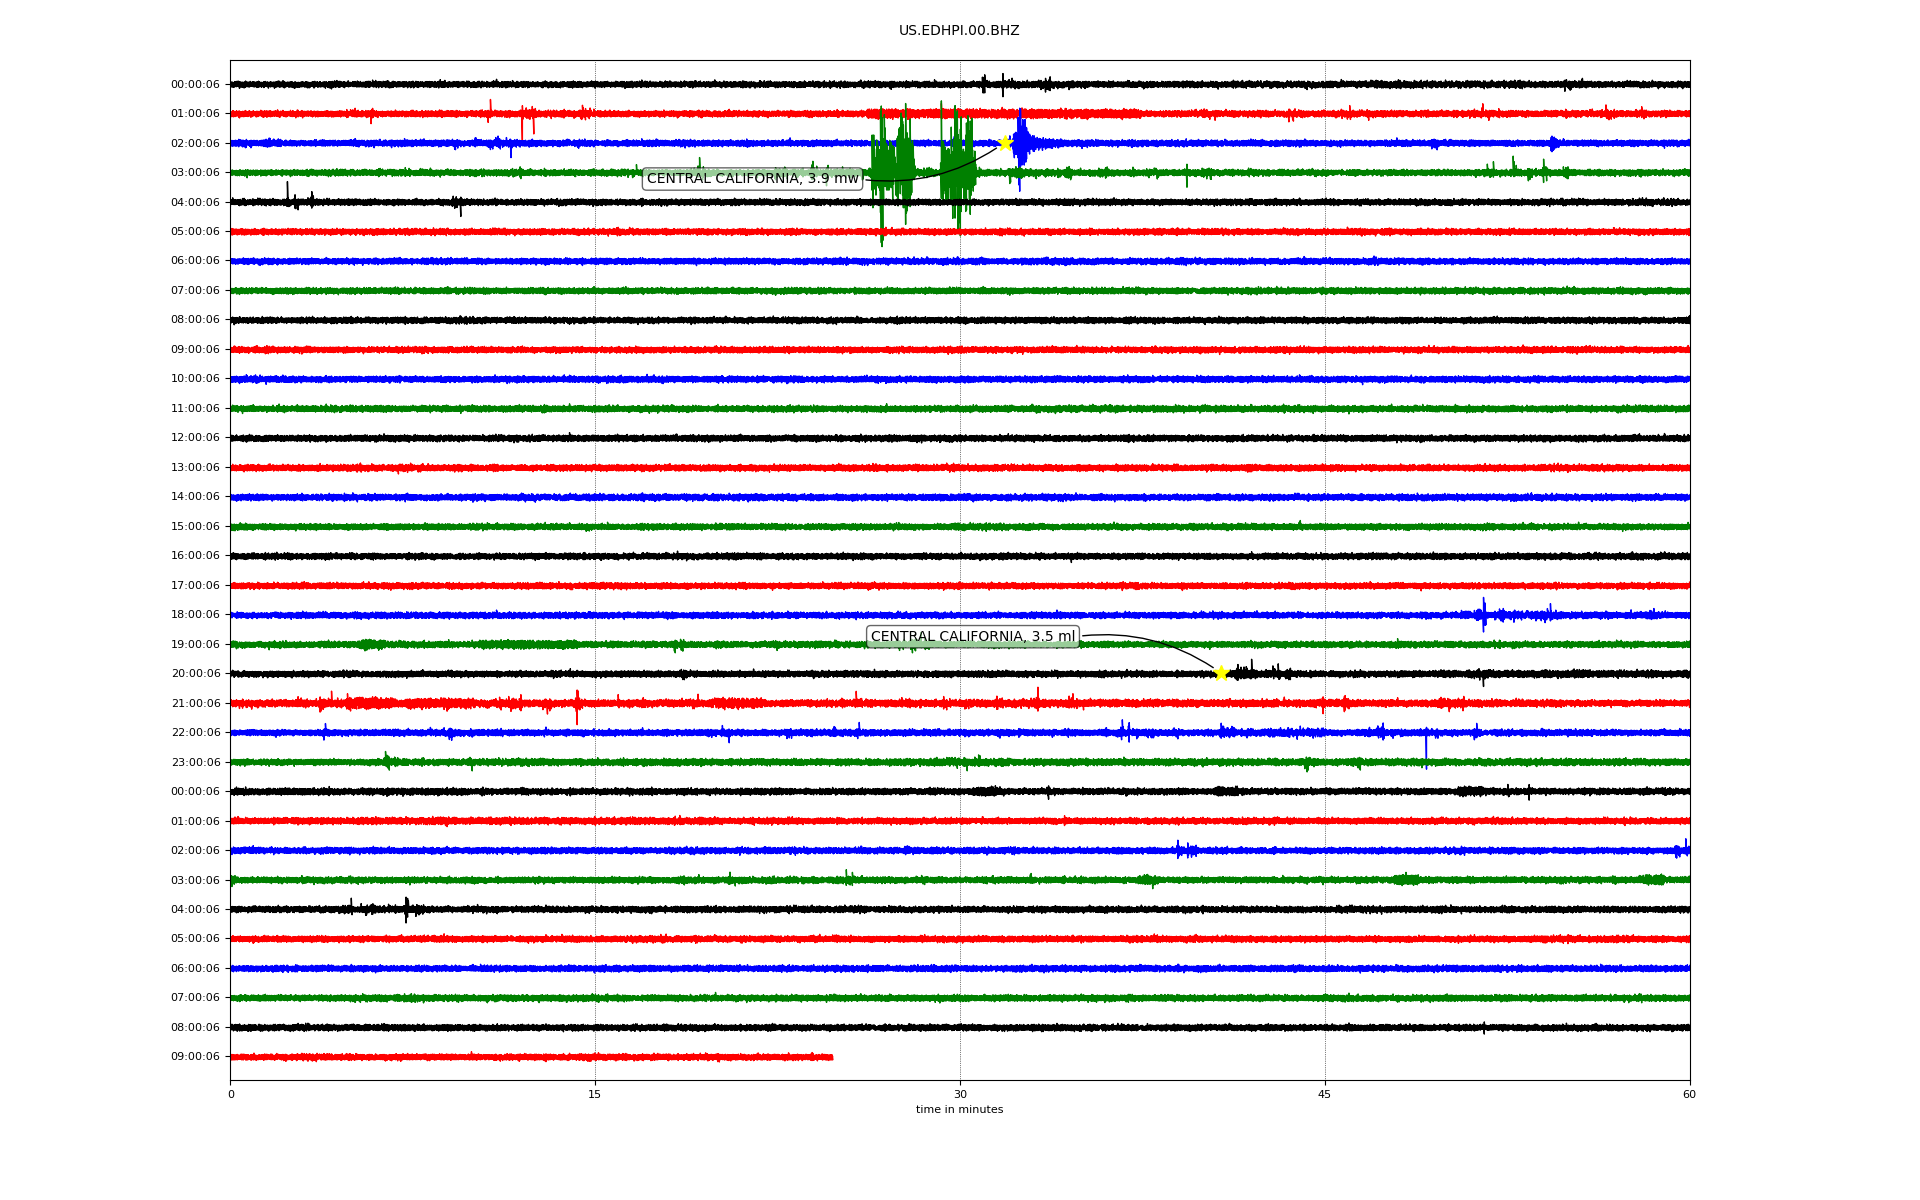This screenshot has height=1200, width=1920.
Task: Click the 15 tick on time axis
Action: coord(595,1094)
